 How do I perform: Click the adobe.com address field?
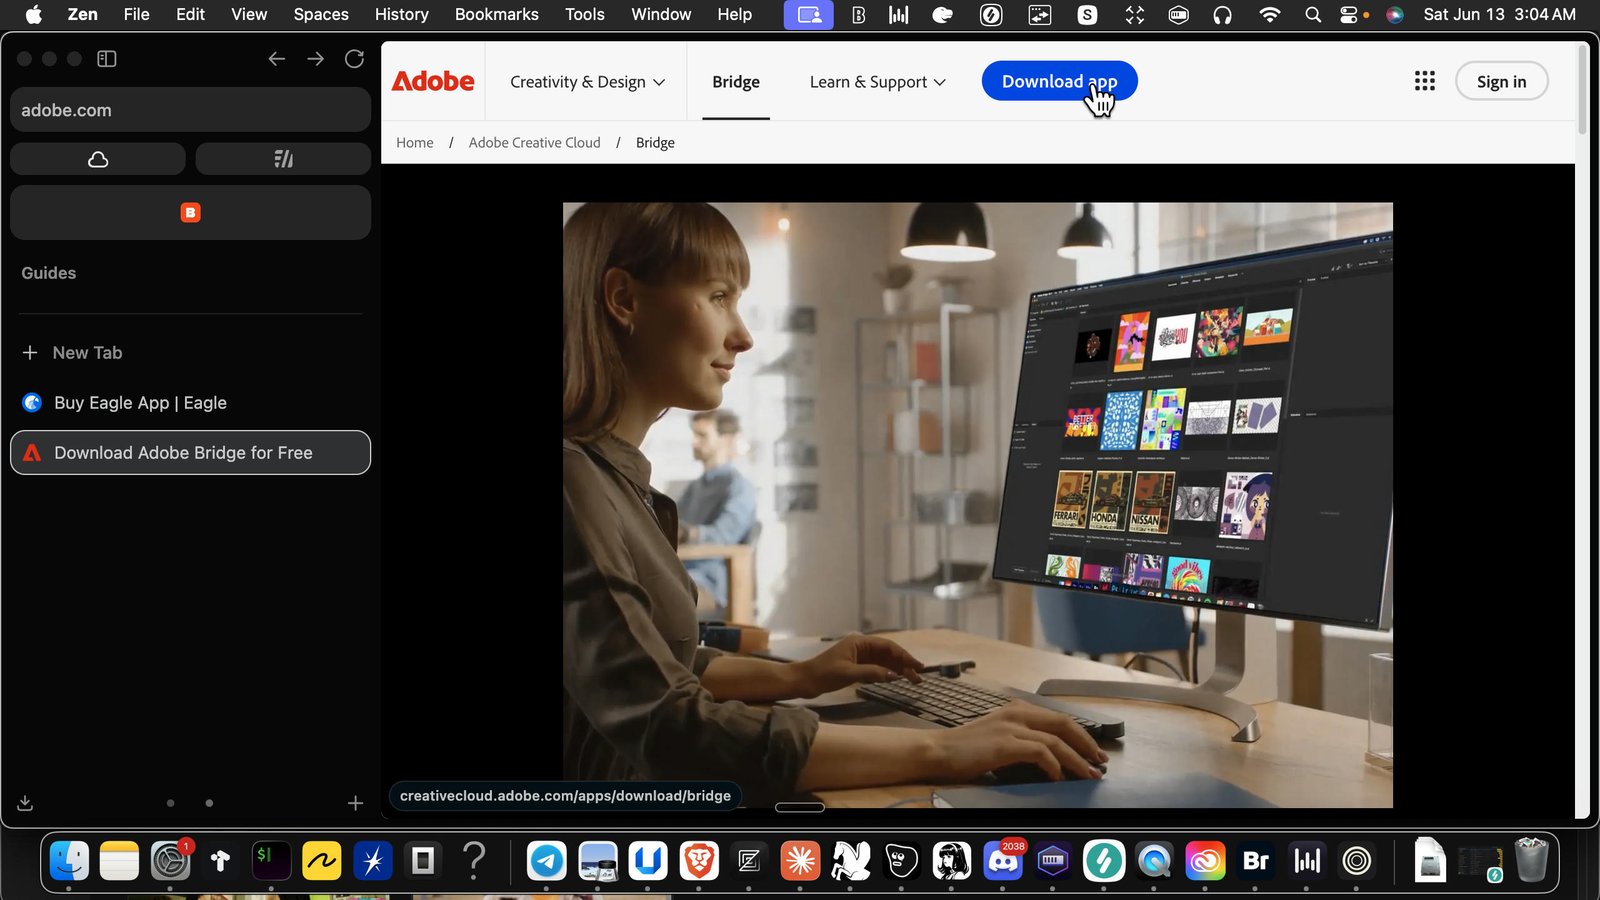(x=190, y=110)
